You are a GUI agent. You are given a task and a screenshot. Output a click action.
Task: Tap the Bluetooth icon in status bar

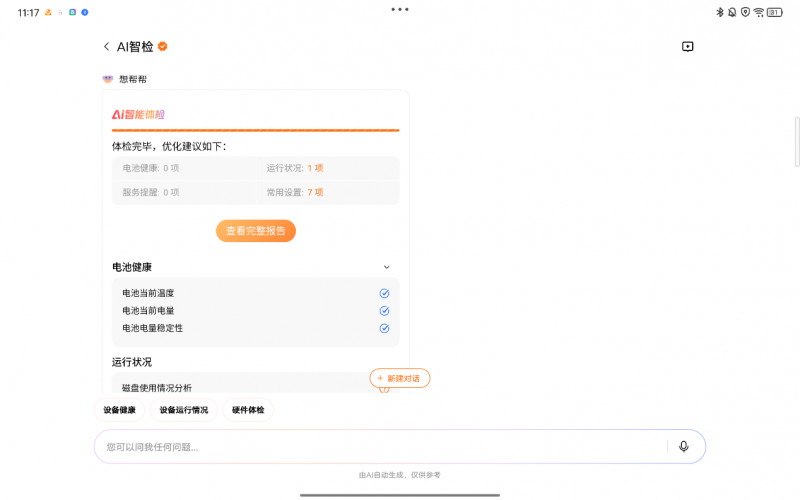pos(719,12)
